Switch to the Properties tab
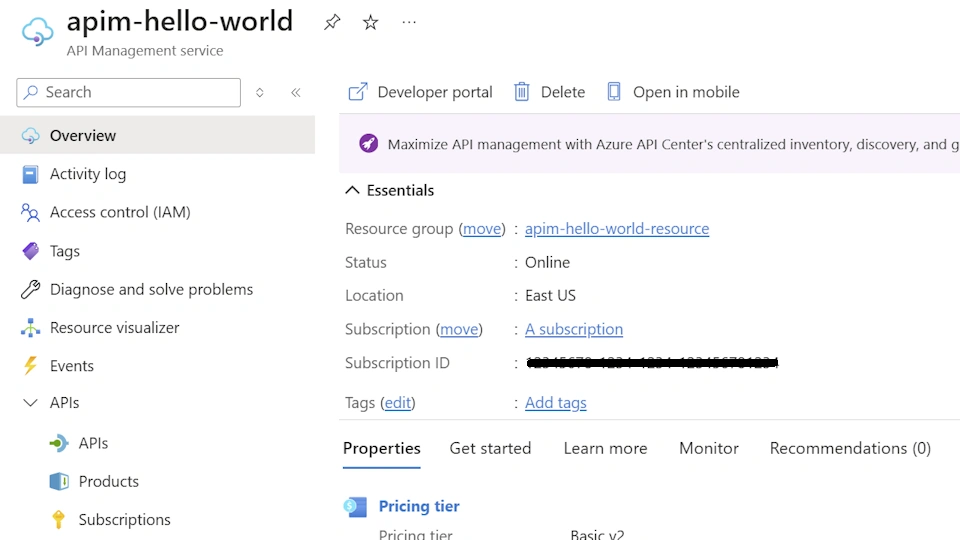This screenshot has height=540, width=960. pos(381,449)
